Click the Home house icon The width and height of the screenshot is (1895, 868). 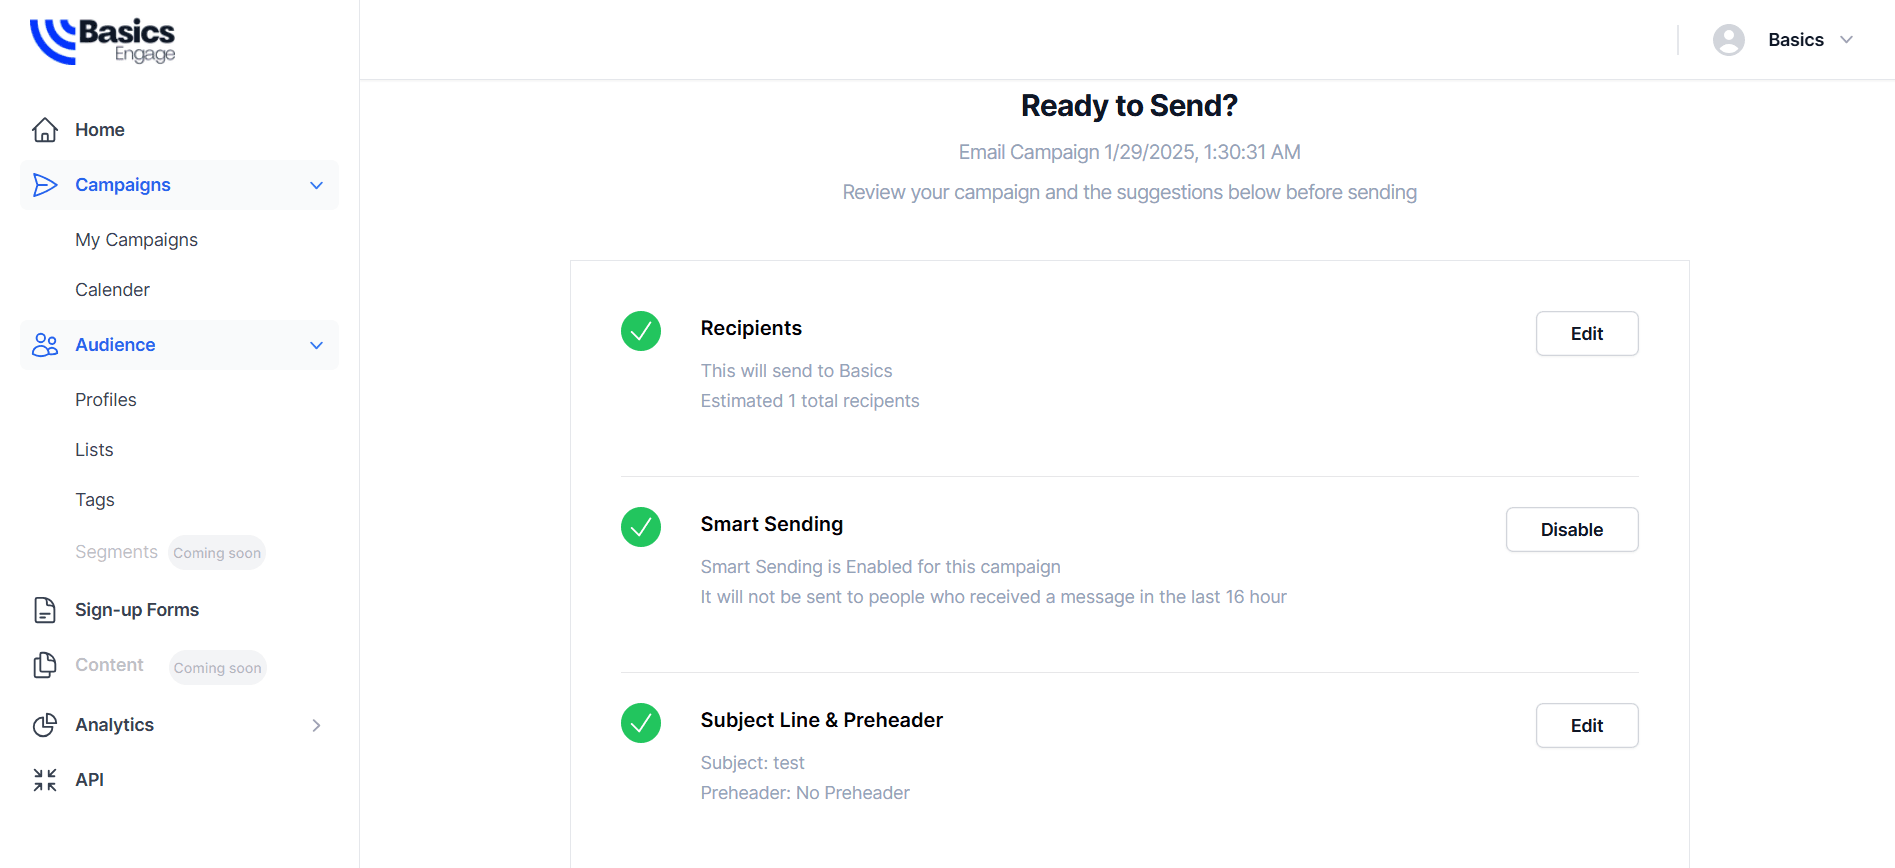click(x=45, y=130)
